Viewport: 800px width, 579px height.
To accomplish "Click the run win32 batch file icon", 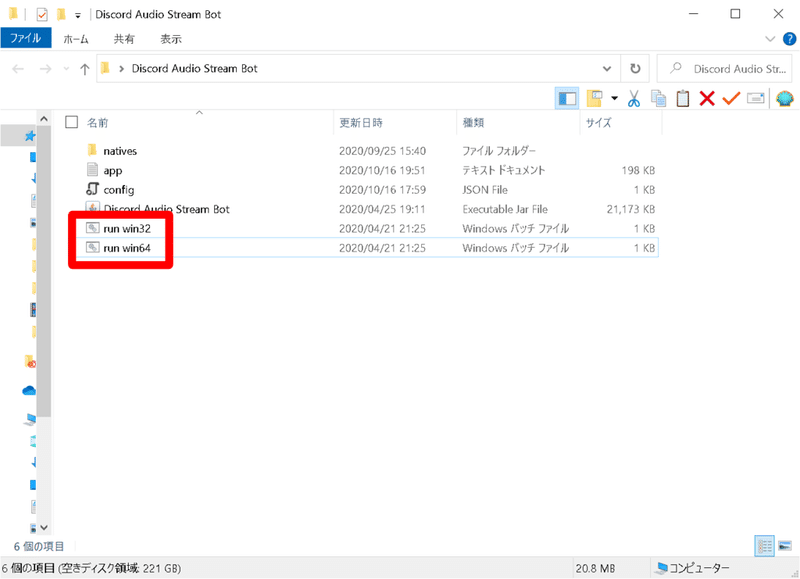I will coord(92,228).
